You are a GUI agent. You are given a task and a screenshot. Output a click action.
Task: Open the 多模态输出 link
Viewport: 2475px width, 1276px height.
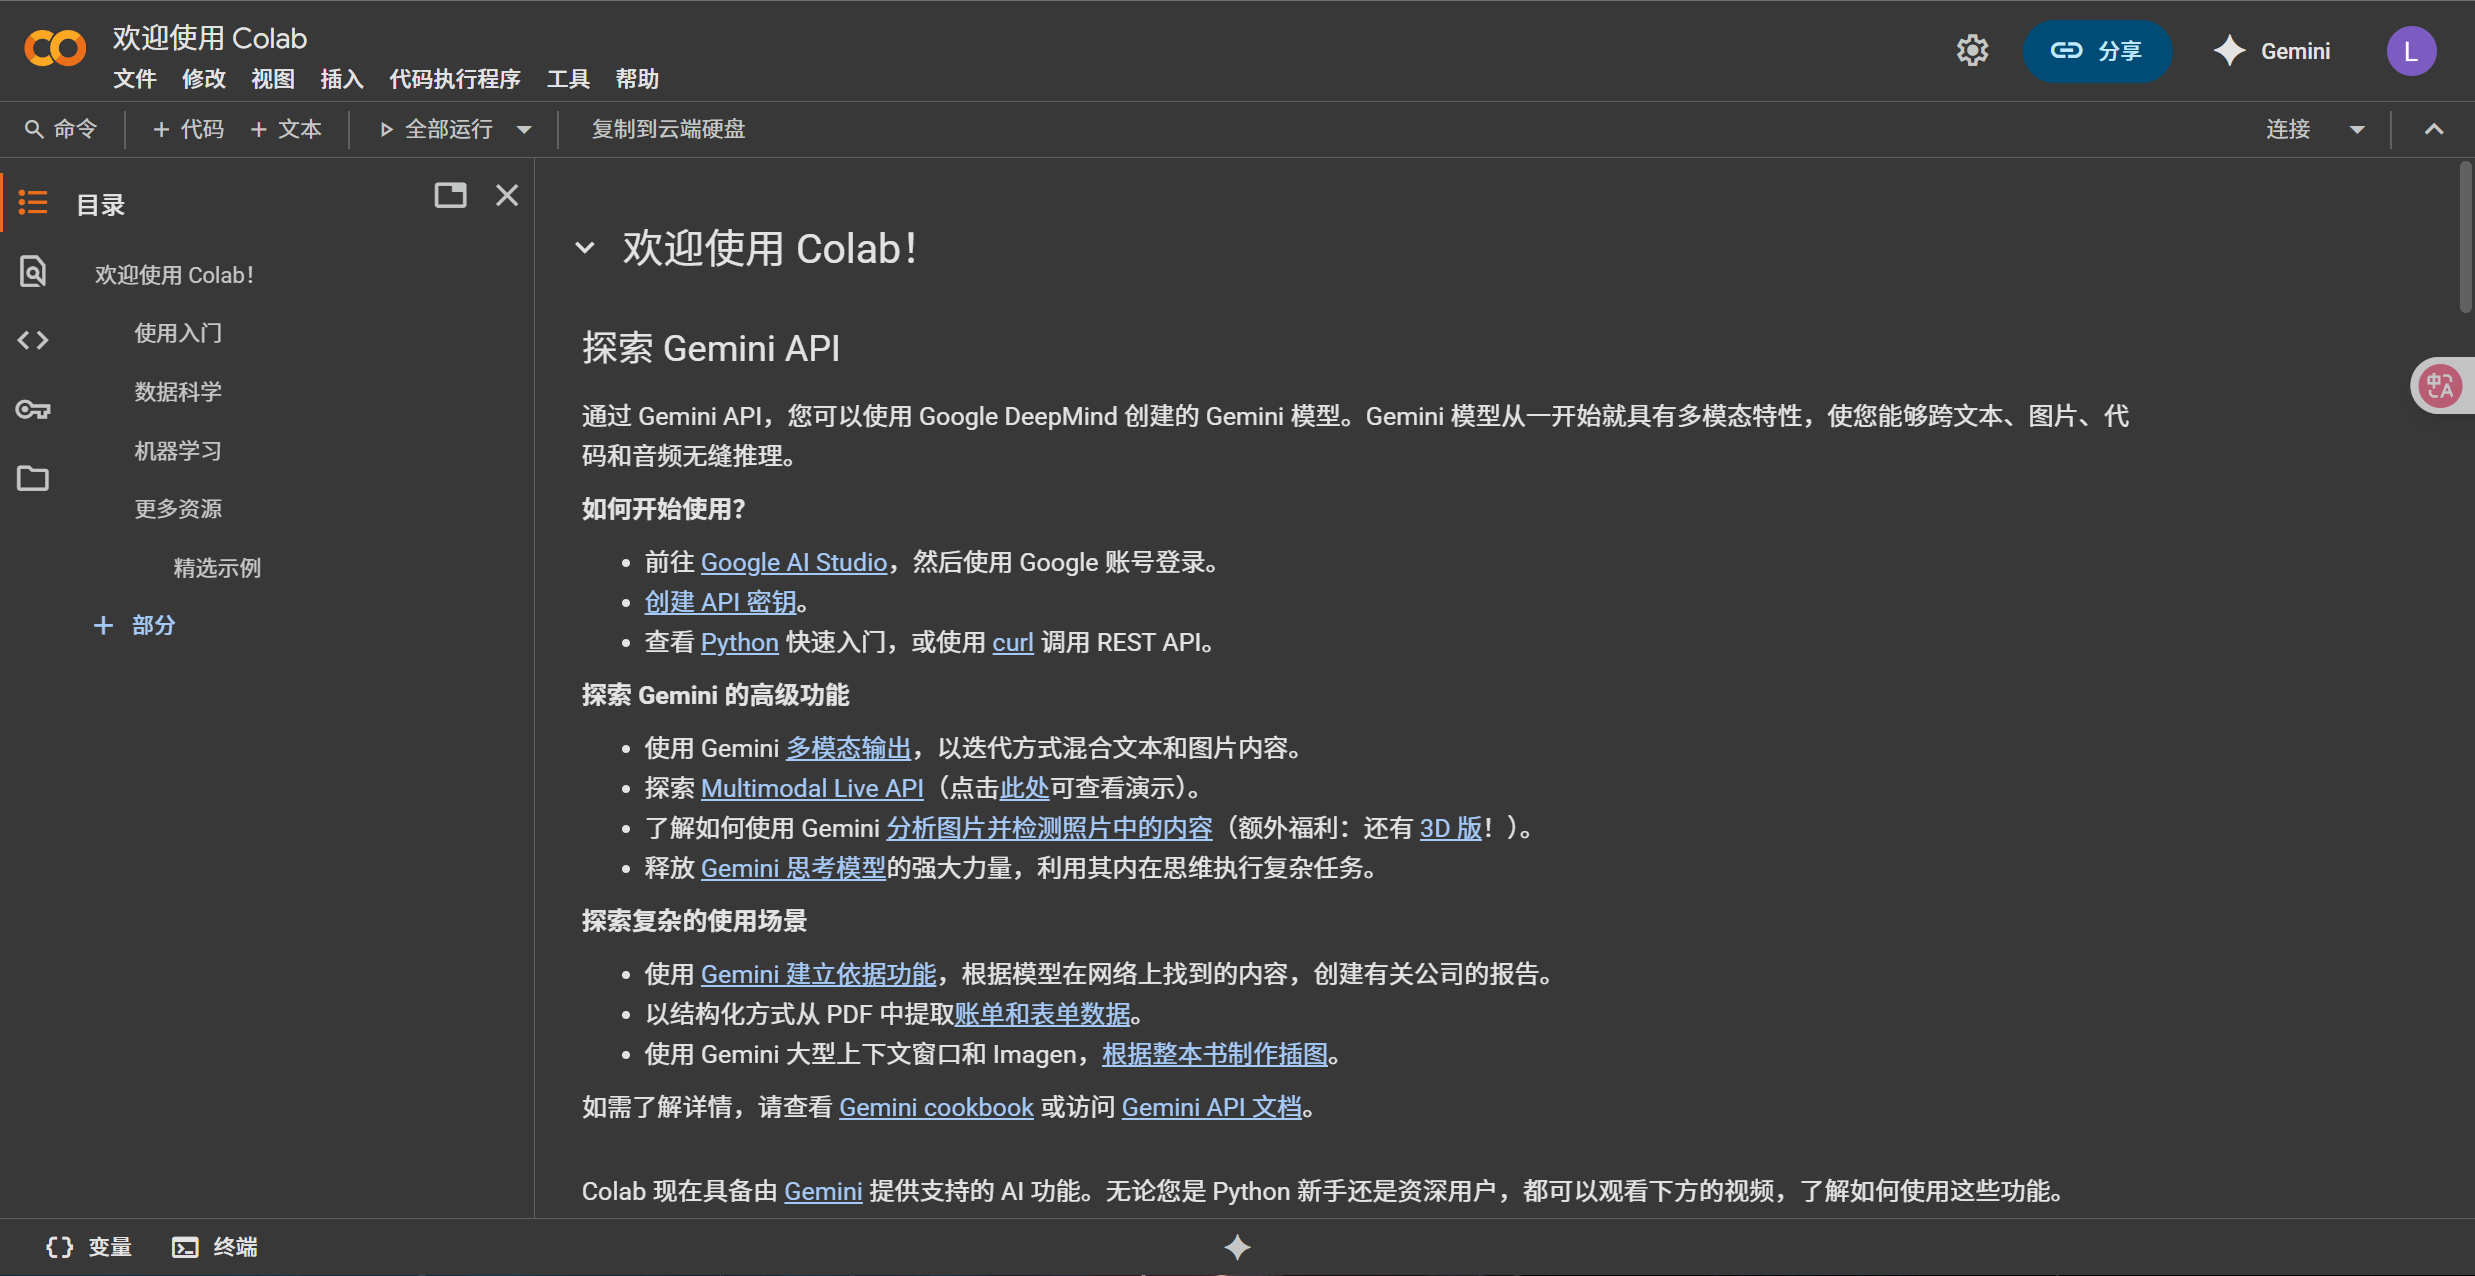(x=848, y=748)
